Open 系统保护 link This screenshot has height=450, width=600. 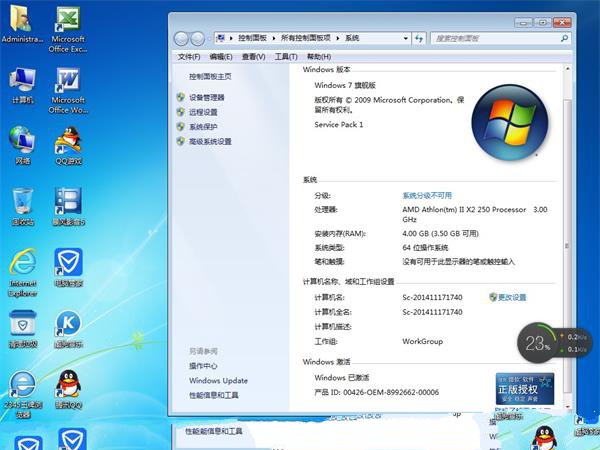pos(203,127)
